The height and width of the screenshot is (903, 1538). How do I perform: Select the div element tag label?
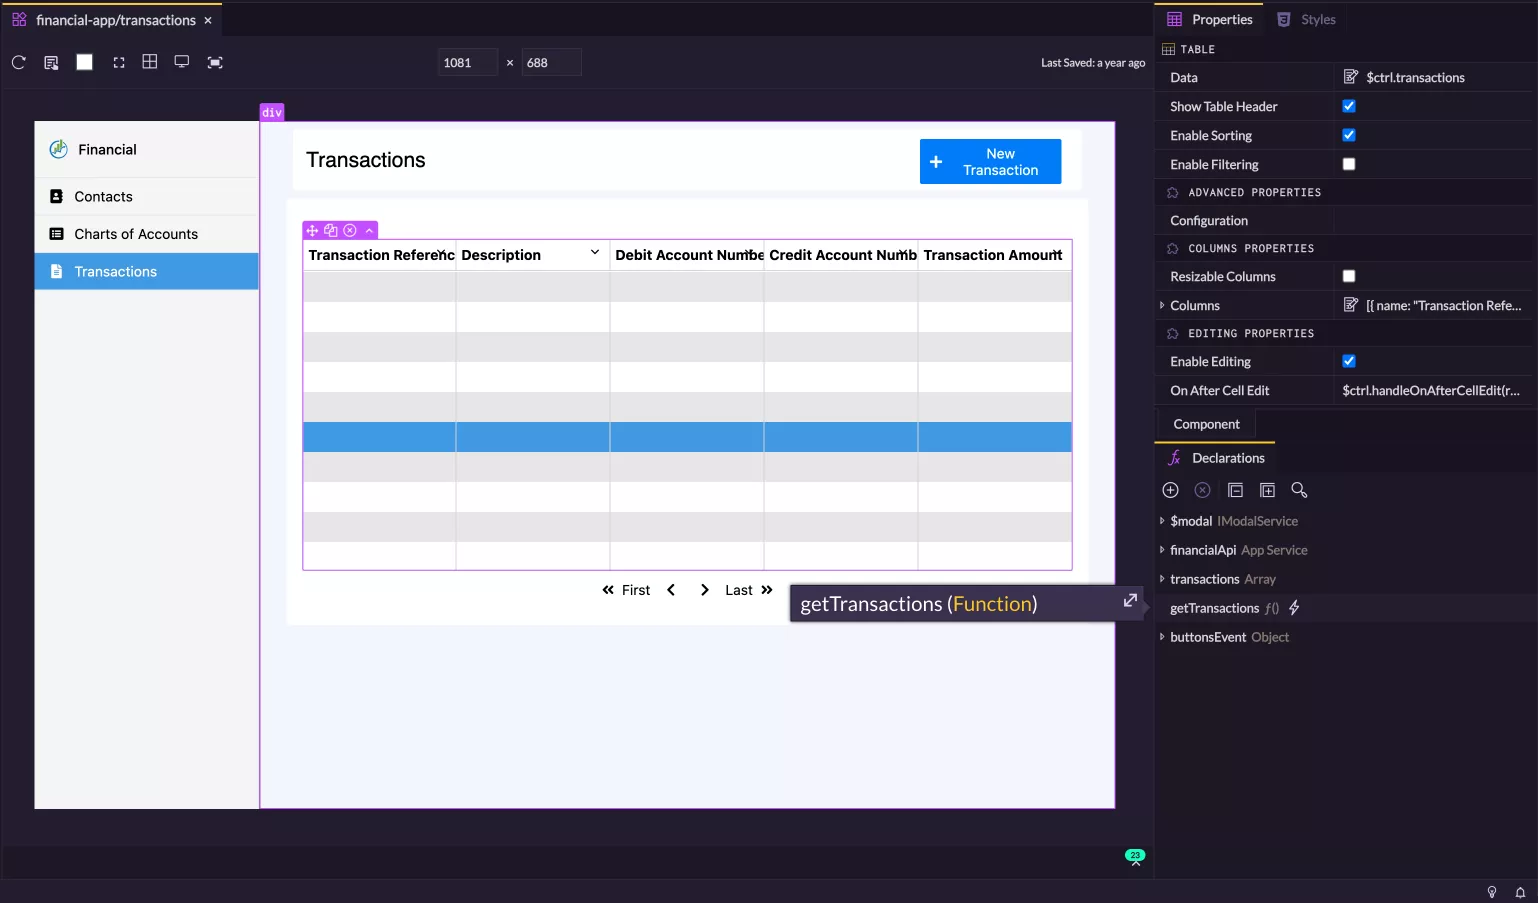pos(272,112)
